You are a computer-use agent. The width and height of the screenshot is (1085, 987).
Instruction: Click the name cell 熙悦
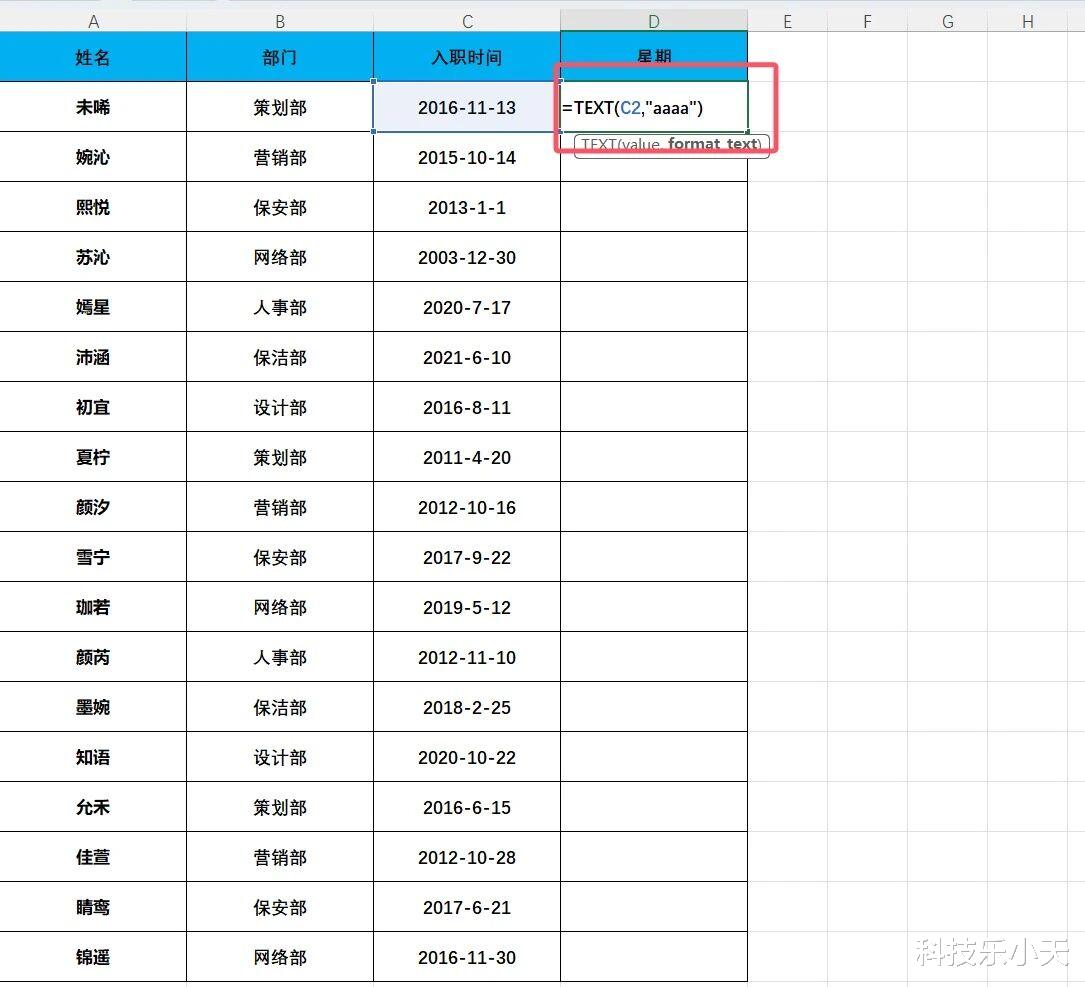pos(93,207)
